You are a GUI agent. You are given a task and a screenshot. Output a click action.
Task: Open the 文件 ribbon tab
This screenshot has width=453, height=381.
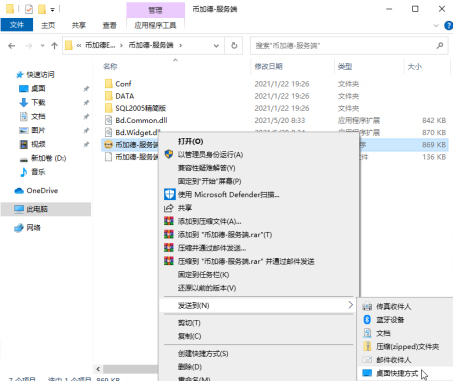pos(17,25)
